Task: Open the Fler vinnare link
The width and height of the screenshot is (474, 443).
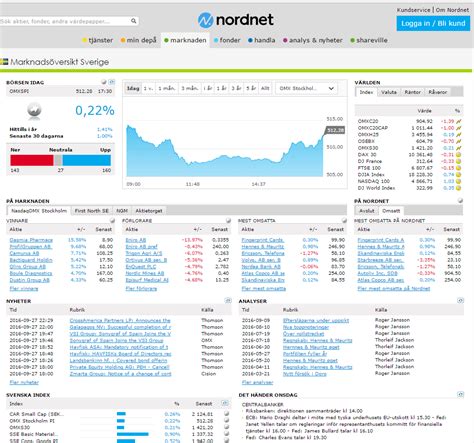Action: click(x=24, y=289)
